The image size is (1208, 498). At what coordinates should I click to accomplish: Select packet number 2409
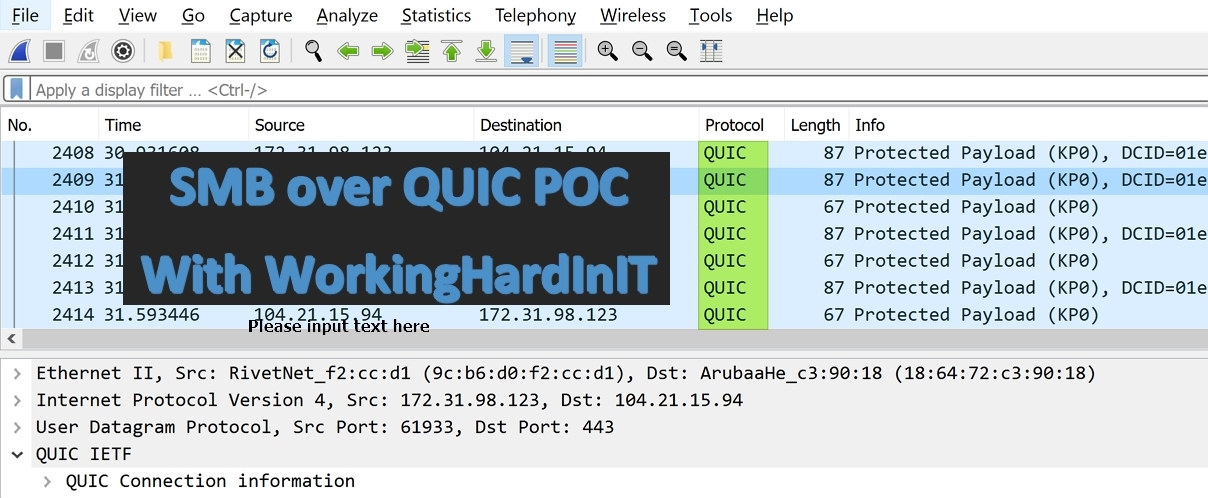[x=604, y=180]
